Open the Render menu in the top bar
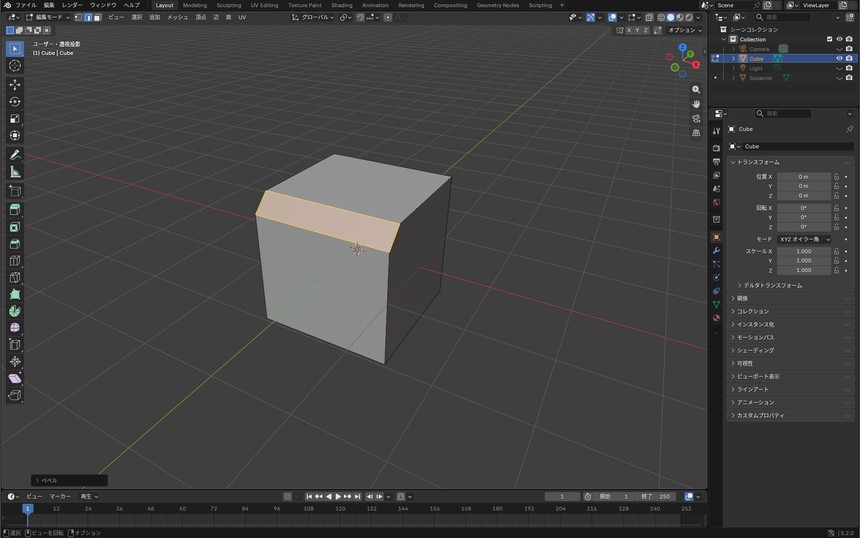Image resolution: width=860 pixels, height=538 pixels. (x=72, y=5)
